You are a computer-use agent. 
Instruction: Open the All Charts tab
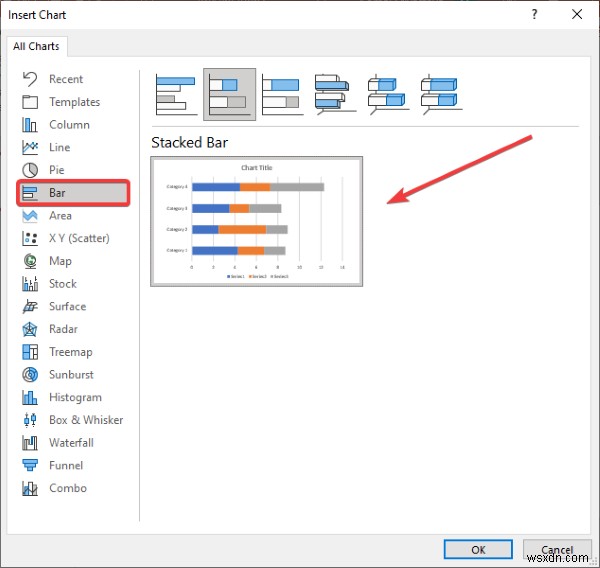pos(36,46)
